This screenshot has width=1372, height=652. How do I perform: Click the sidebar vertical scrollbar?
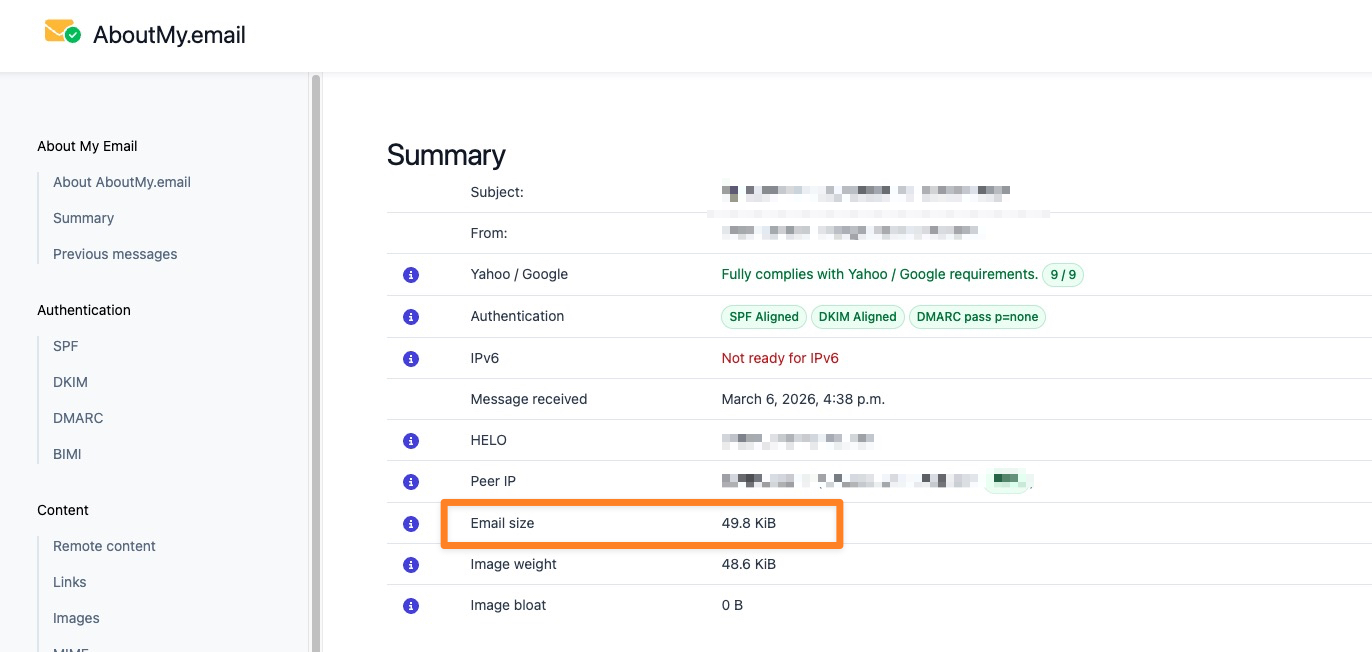point(316,360)
